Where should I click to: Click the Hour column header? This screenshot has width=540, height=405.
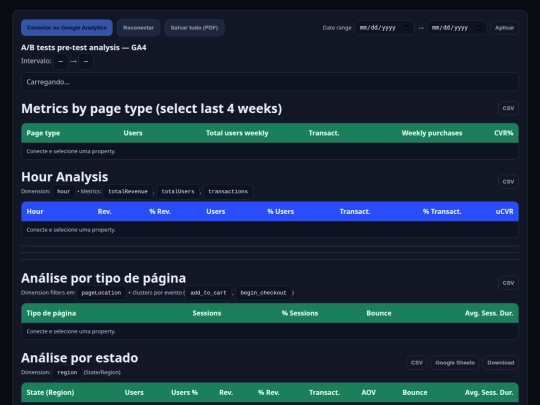pyautogui.click(x=35, y=211)
